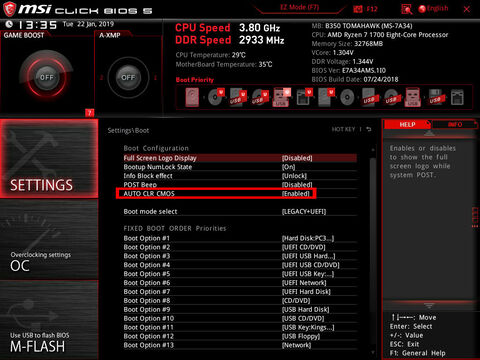The image size is (480, 360).
Task: Toggle Bootup NumLock State [On] value
Action: [x=288, y=167]
